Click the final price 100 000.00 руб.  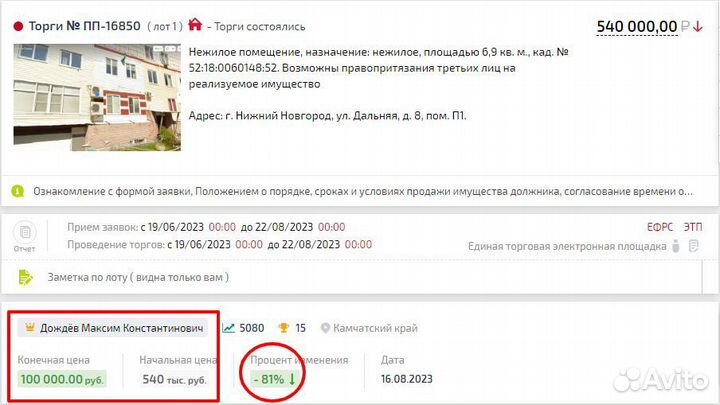62,379
